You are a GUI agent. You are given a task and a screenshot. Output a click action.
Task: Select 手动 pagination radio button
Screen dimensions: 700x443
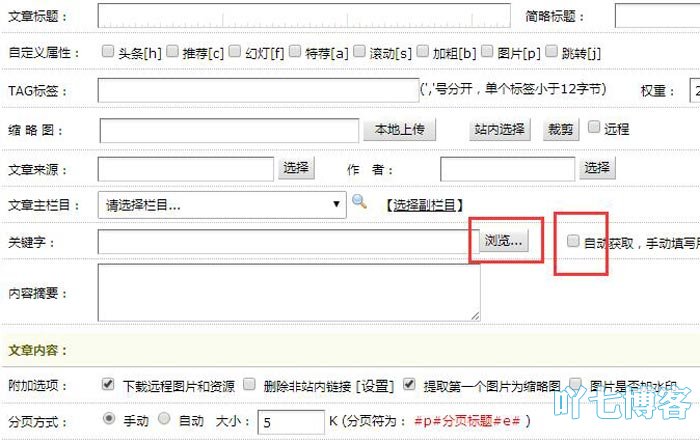[x=110, y=420]
